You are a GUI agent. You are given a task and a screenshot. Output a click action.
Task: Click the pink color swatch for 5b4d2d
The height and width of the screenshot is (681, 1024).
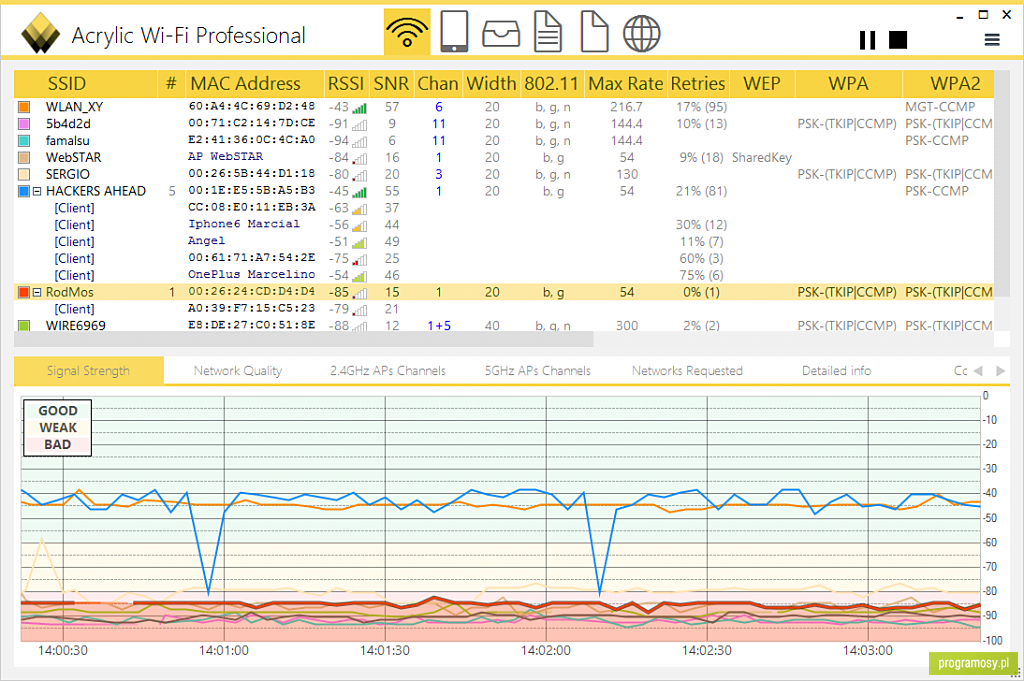[x=24, y=124]
